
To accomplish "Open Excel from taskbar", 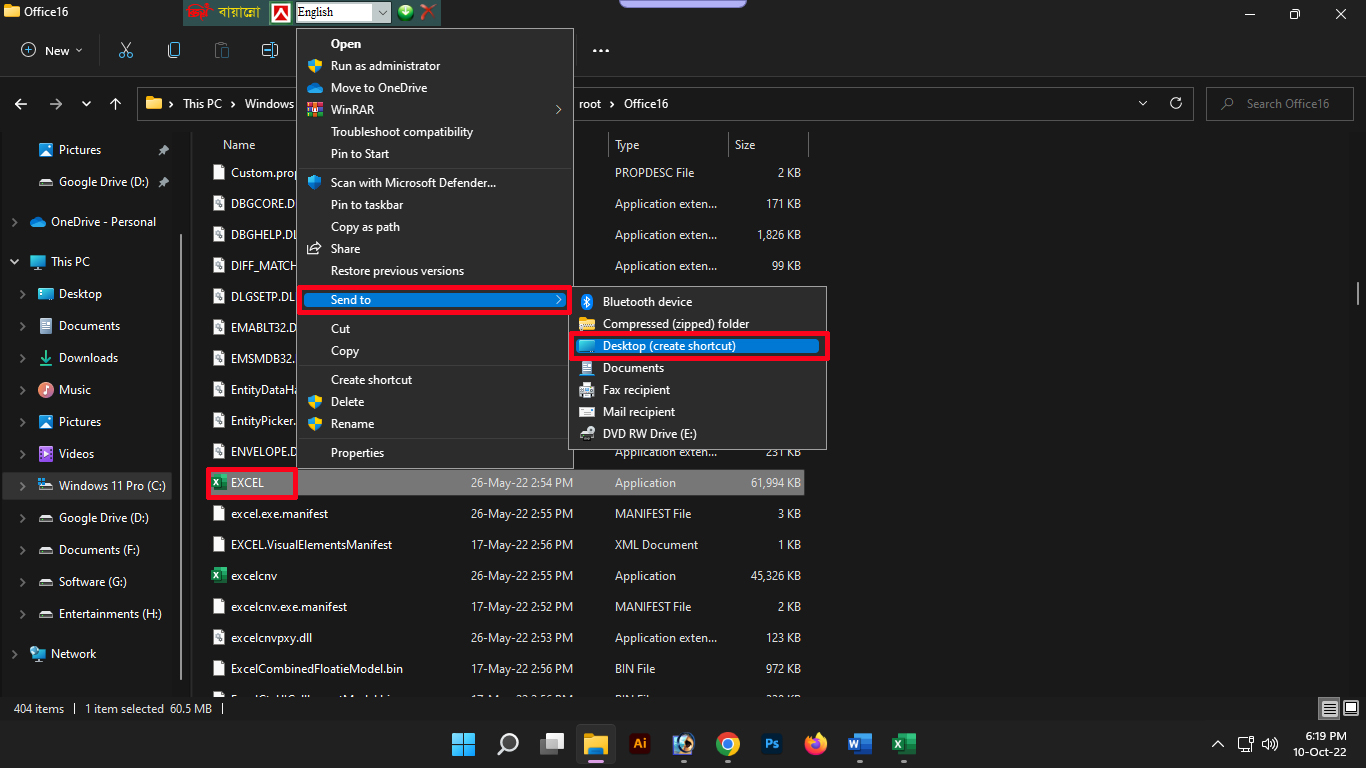I will [904, 744].
